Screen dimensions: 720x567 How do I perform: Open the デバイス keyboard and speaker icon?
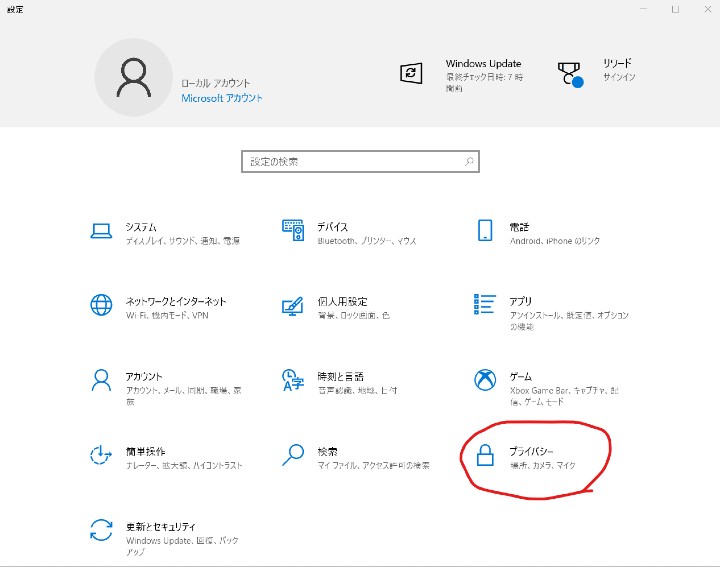(x=293, y=230)
